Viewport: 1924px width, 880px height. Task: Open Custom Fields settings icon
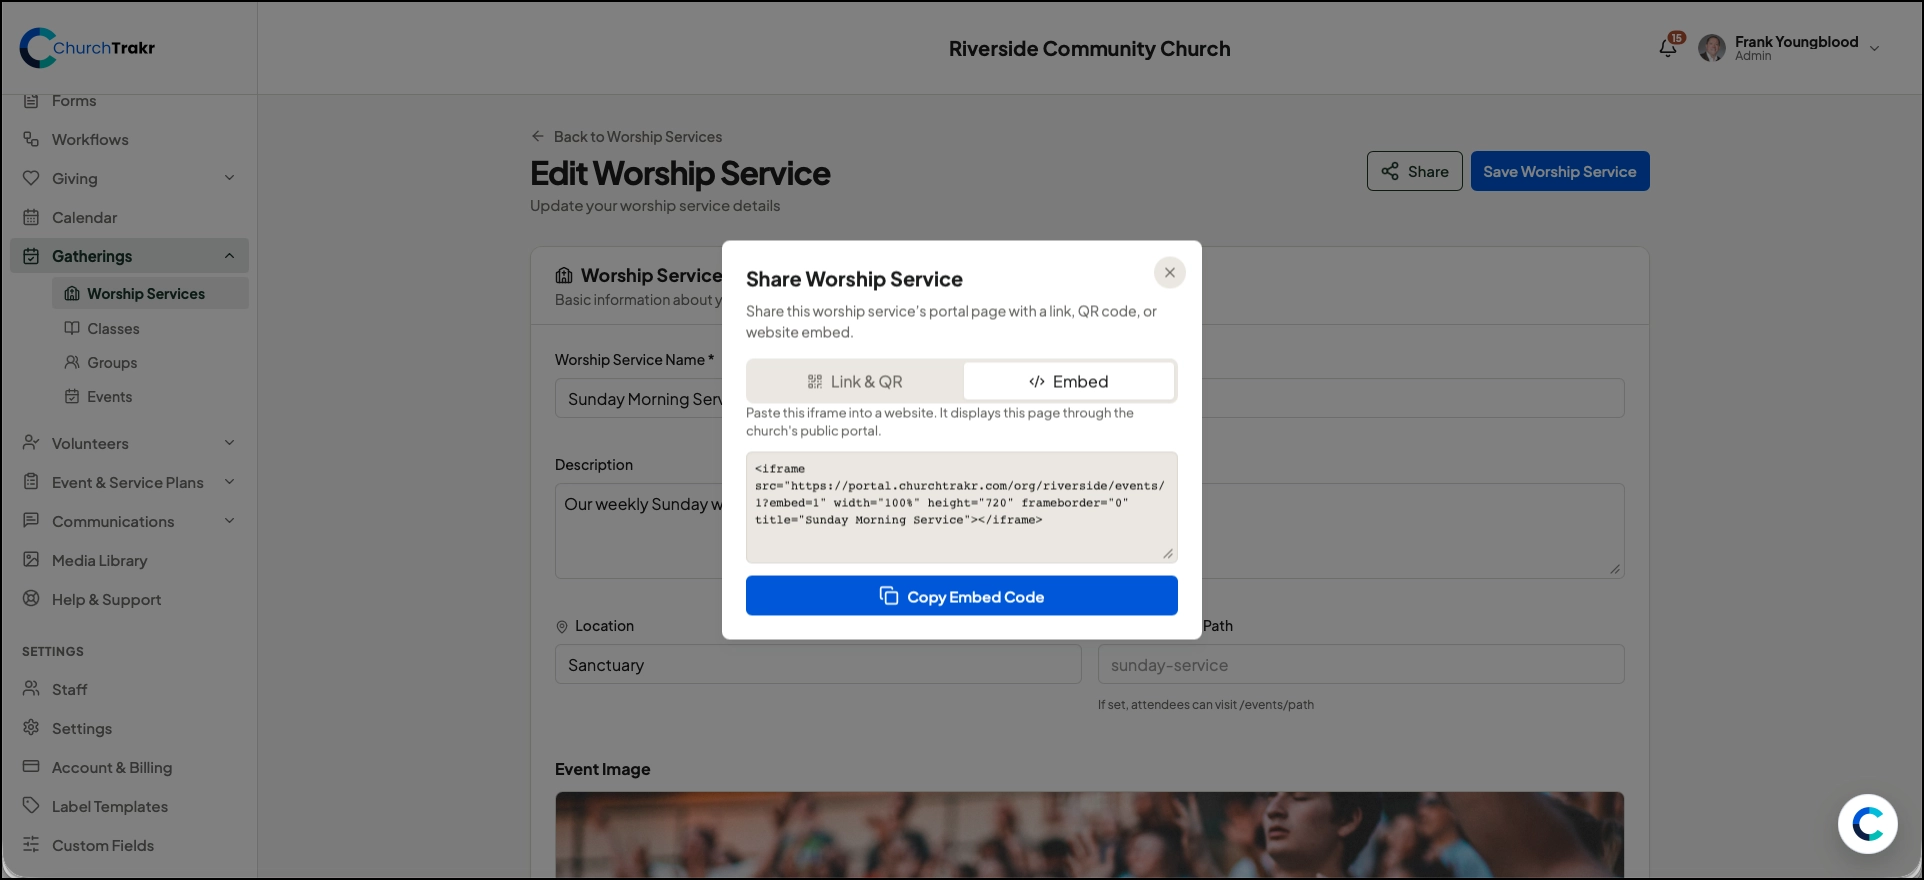click(x=31, y=845)
